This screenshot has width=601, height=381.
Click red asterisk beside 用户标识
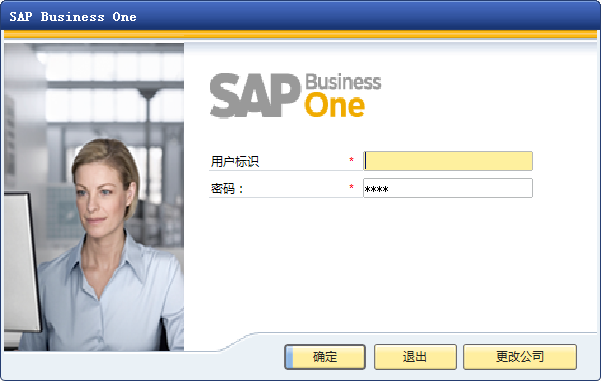point(351,159)
